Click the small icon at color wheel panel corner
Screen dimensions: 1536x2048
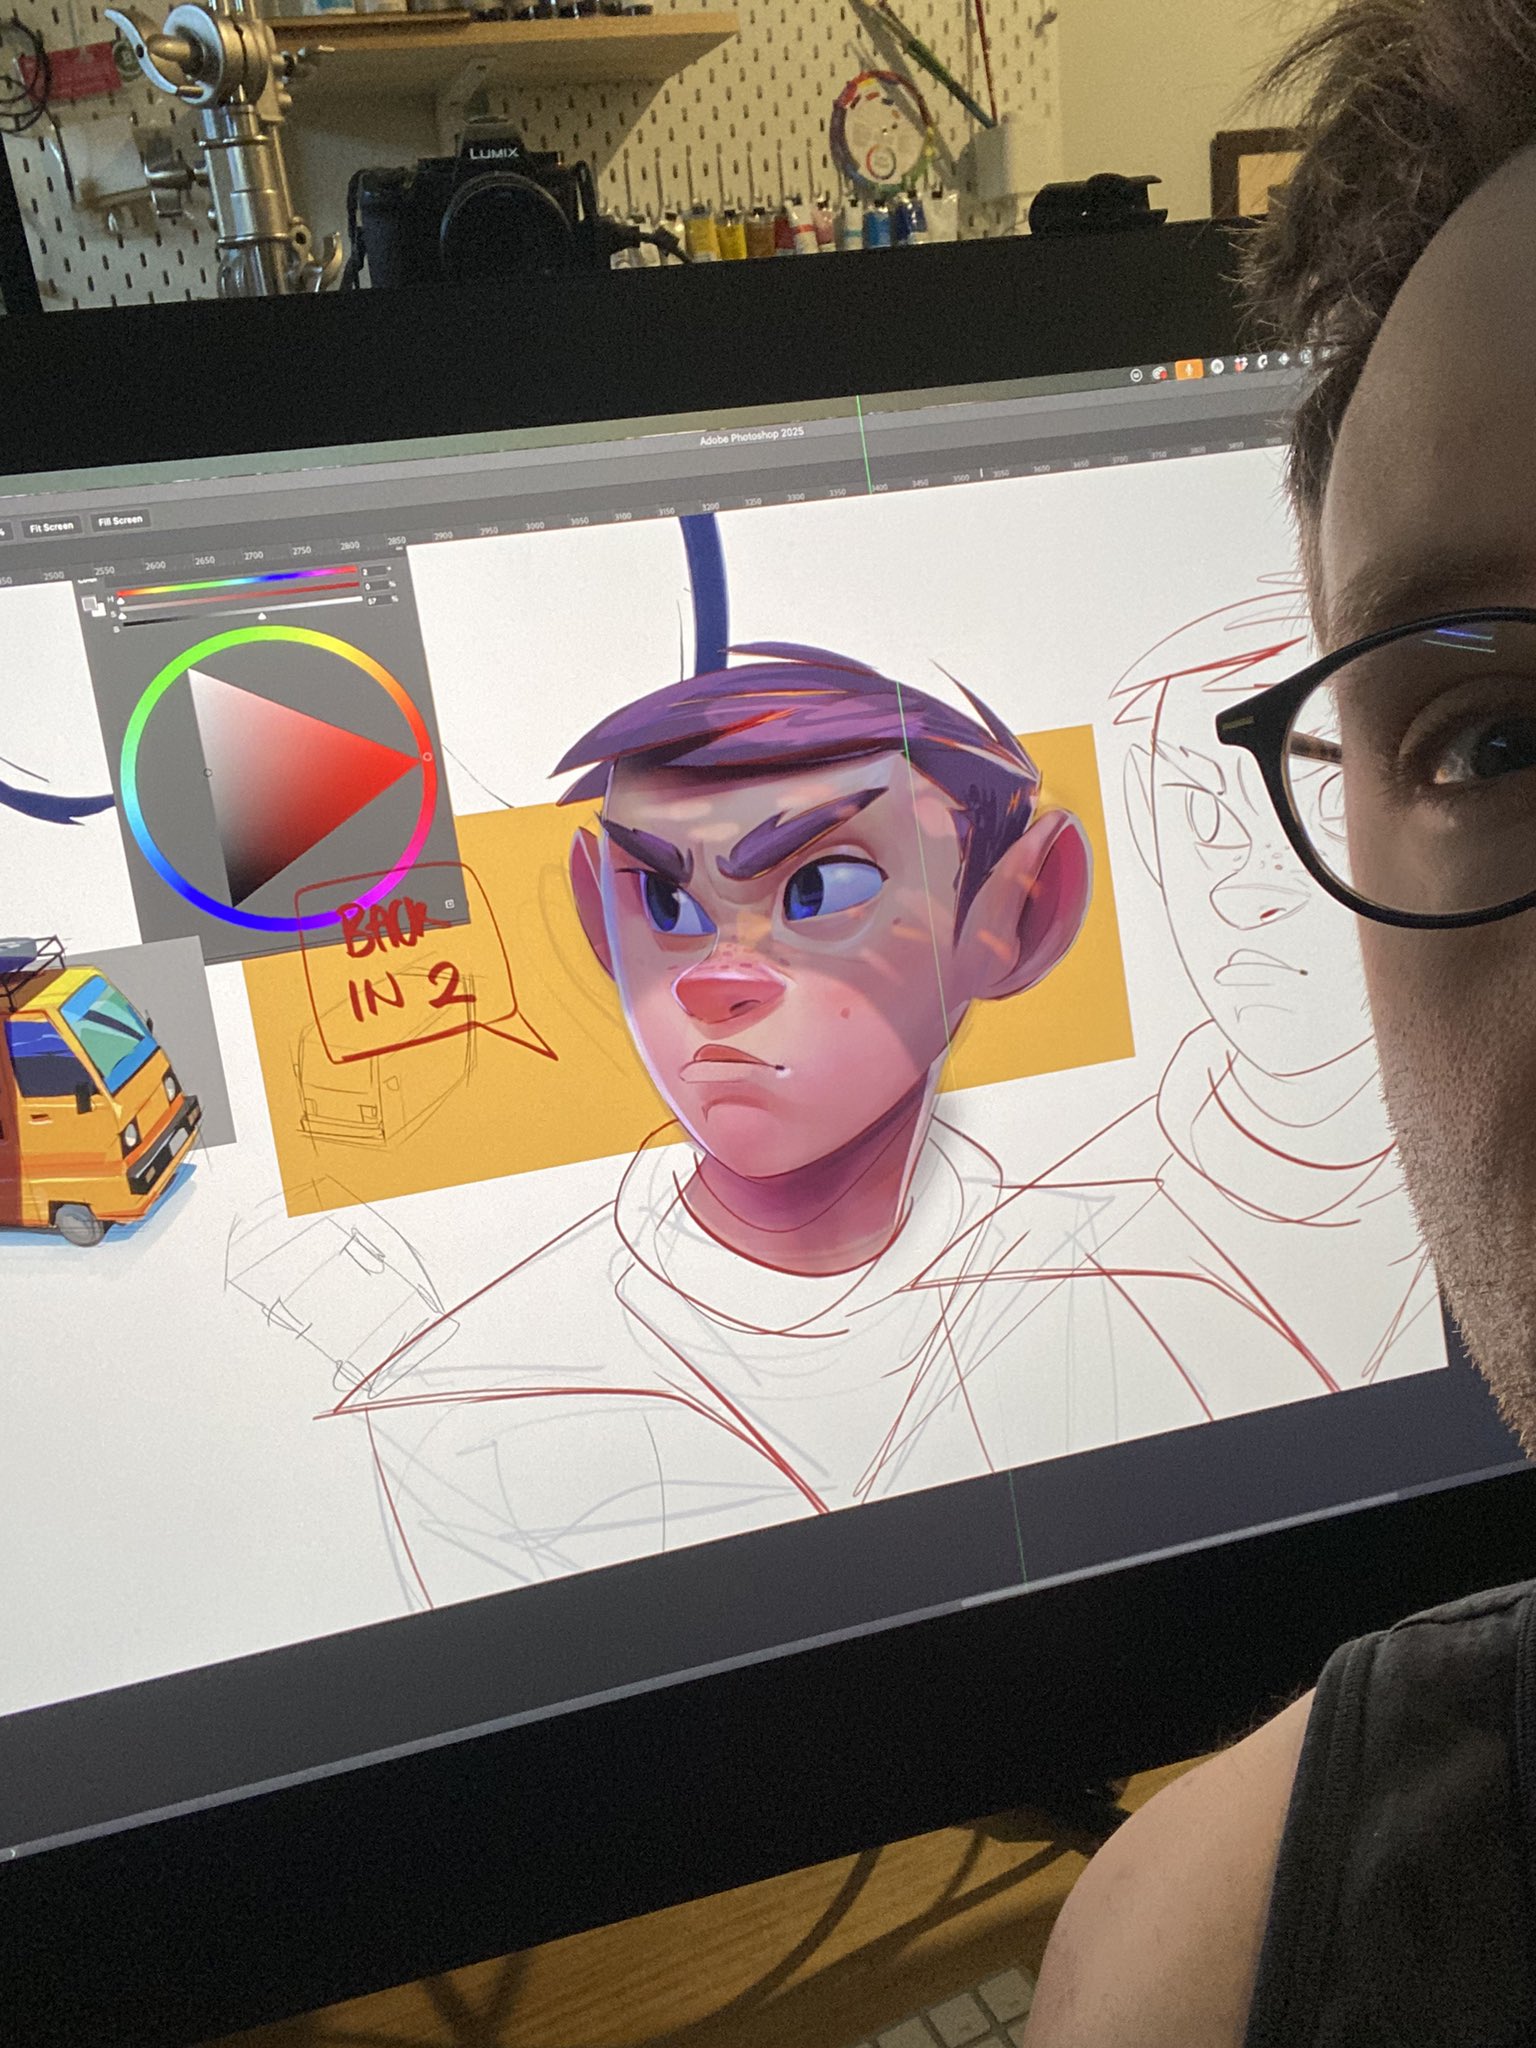[x=449, y=903]
